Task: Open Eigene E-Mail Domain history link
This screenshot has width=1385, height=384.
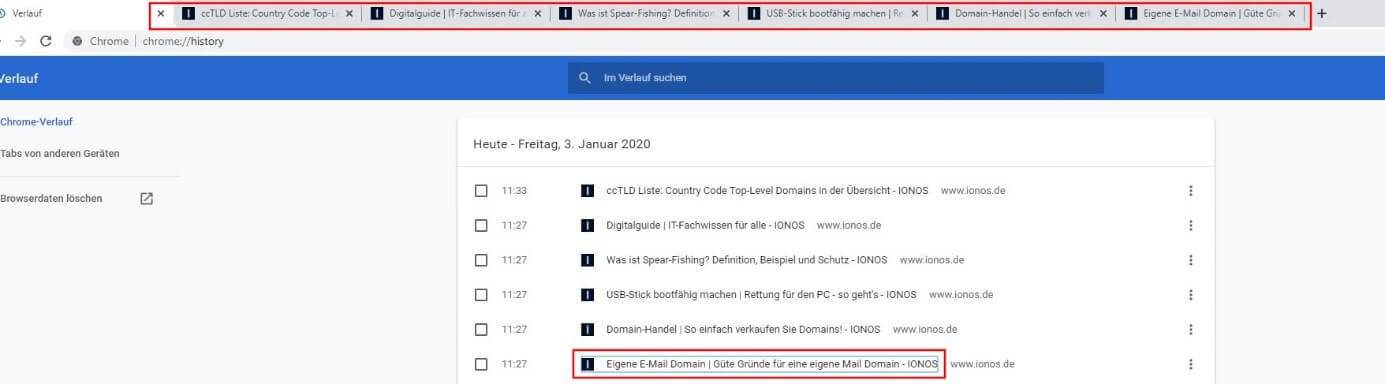Action: click(772, 364)
